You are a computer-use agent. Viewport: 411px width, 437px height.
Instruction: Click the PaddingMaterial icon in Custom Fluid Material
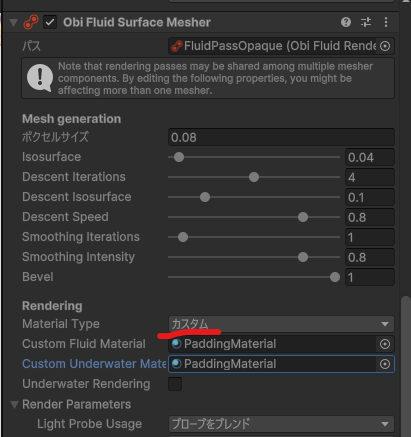(x=177, y=344)
